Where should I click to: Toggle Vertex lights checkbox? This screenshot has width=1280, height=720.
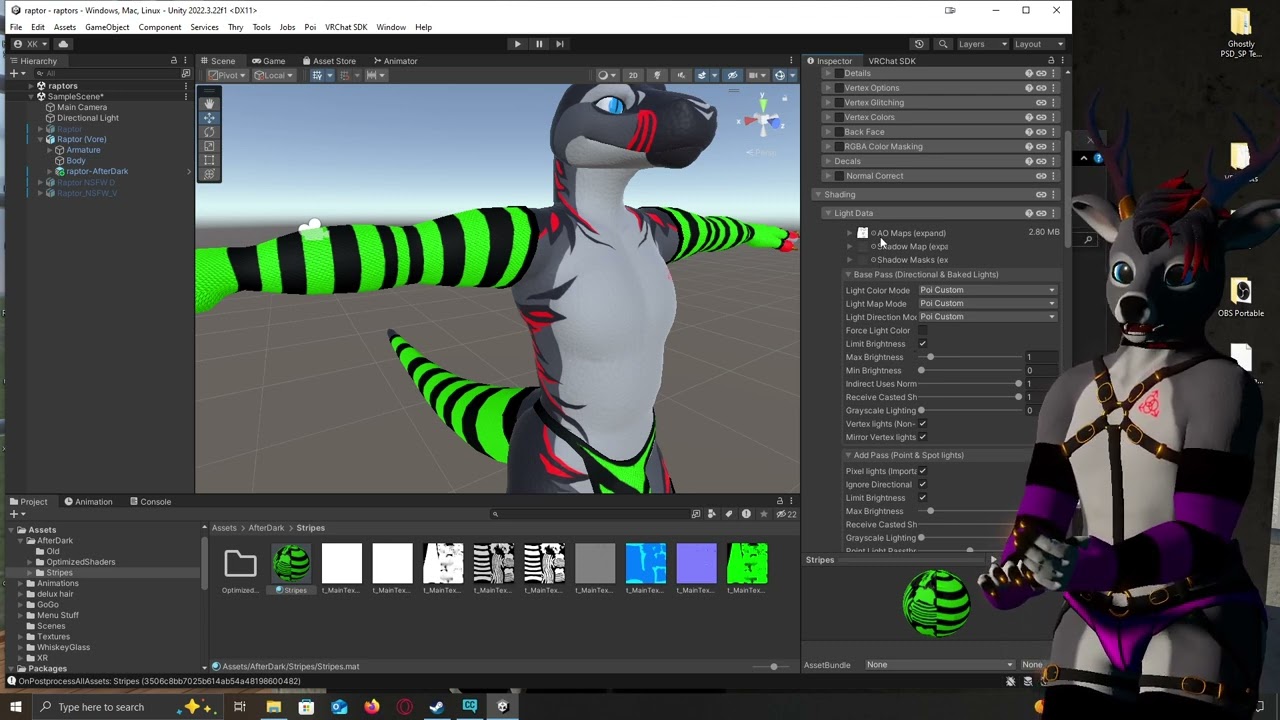[922, 424]
